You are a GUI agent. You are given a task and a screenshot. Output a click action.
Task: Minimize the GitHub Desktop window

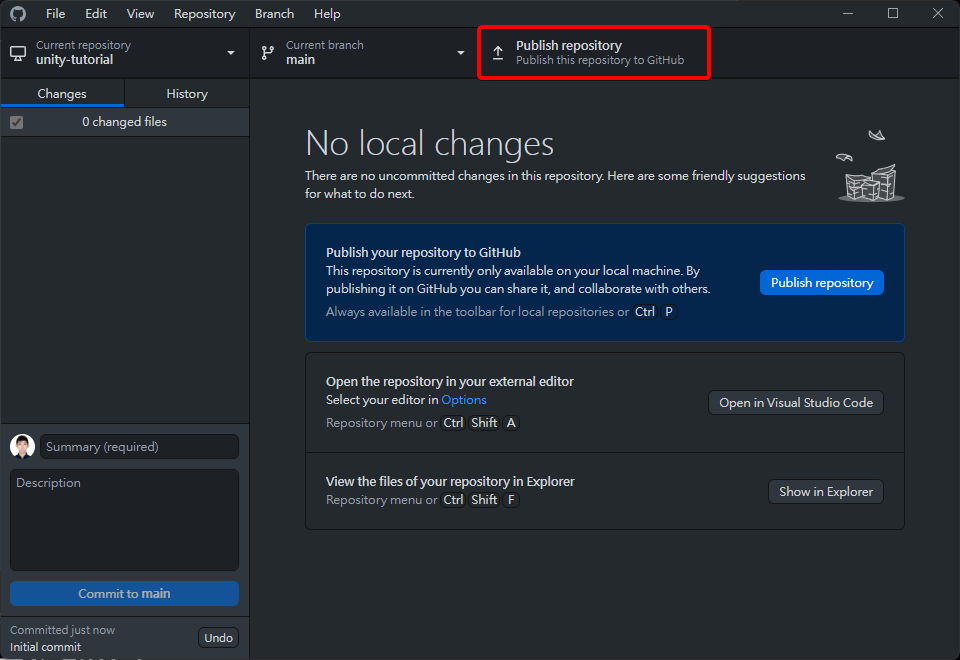pos(848,13)
